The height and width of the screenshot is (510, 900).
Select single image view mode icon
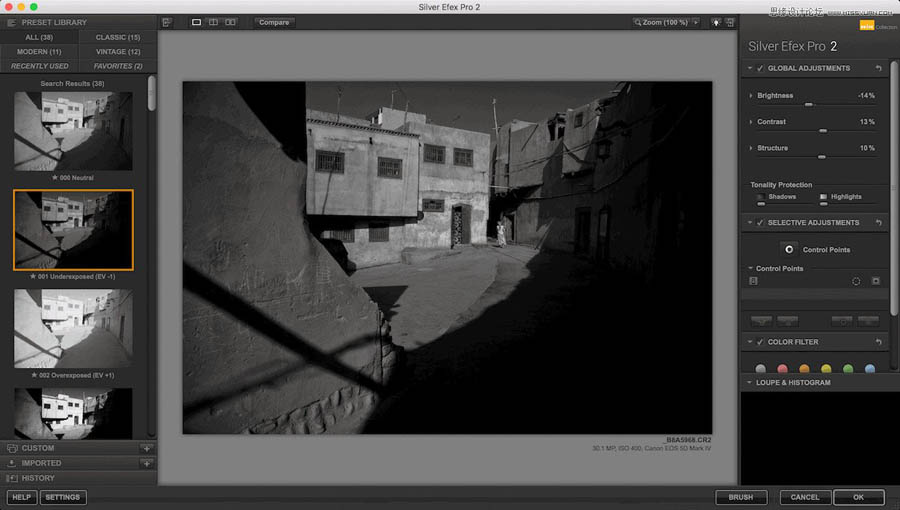[196, 22]
